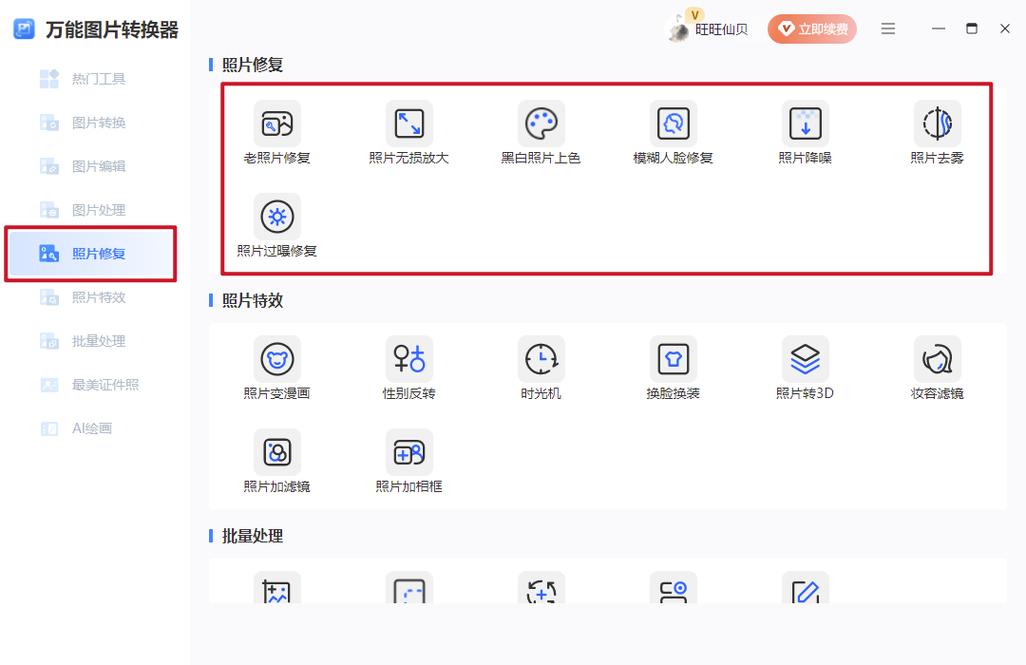The width and height of the screenshot is (1026, 665).
Task: Click the 立即续费 renew subscription button
Action: 812,28
